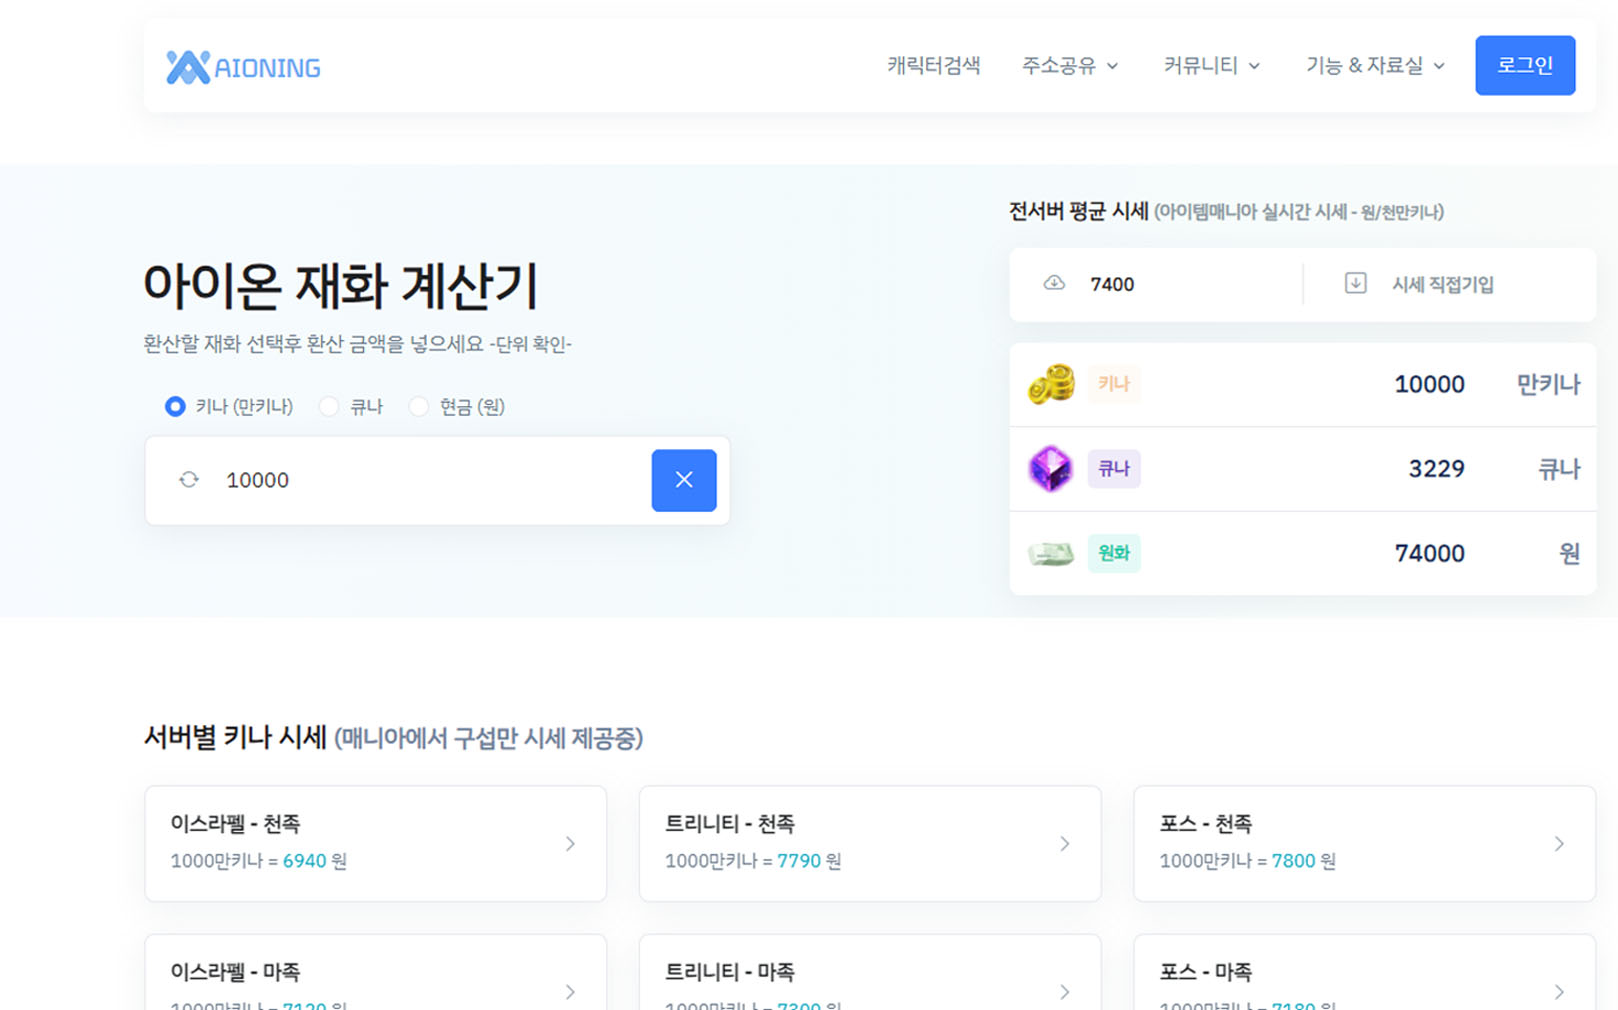The height and width of the screenshot is (1010, 1618).
Task: Click the purple gem Quna icon
Action: pyautogui.click(x=1051, y=469)
